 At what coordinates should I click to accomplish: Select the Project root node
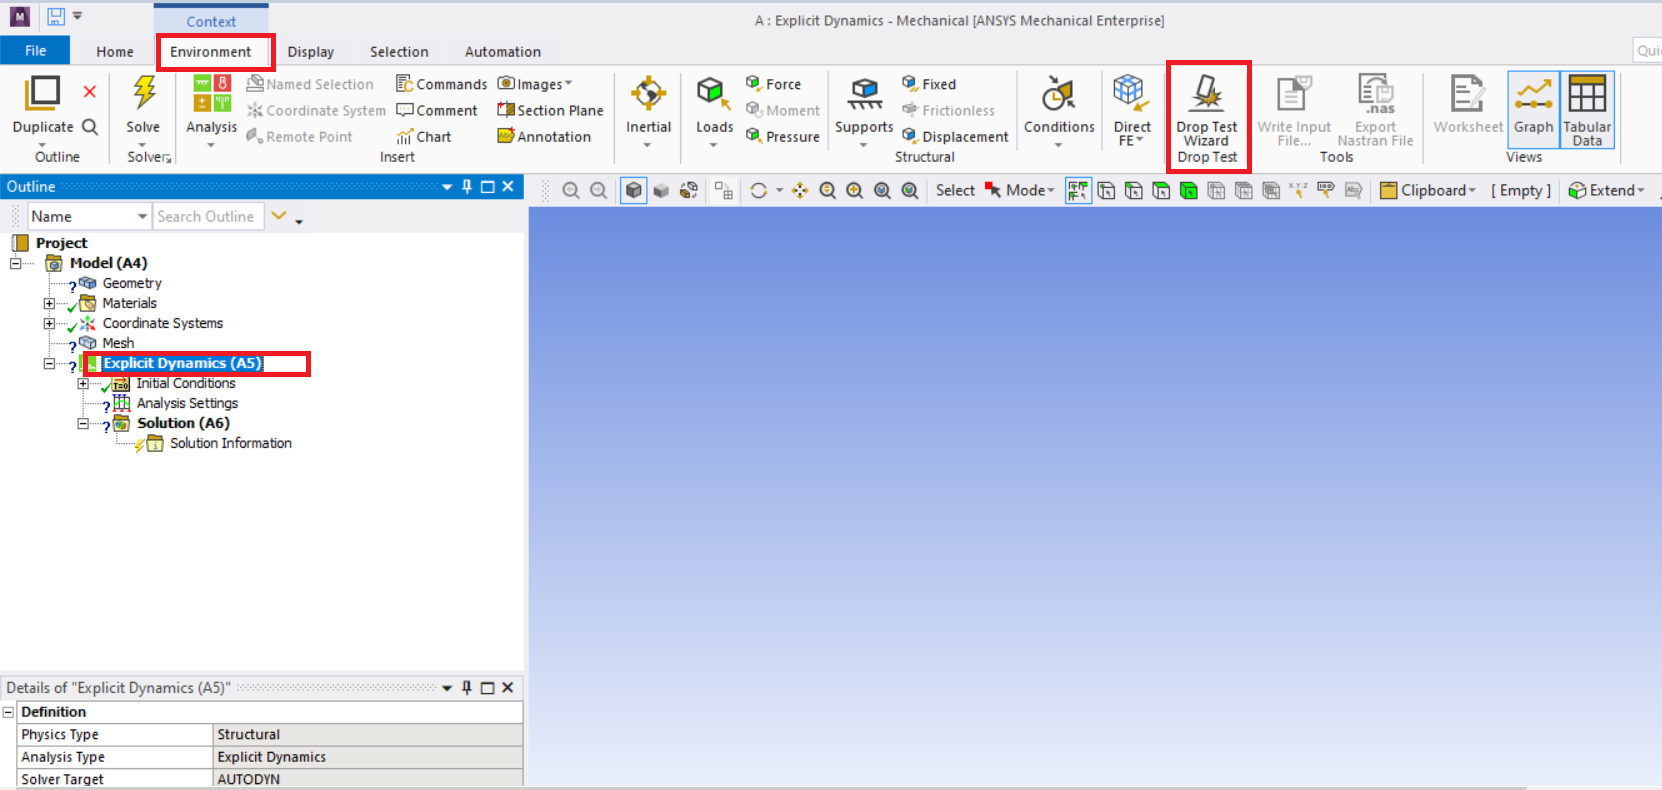coord(61,243)
